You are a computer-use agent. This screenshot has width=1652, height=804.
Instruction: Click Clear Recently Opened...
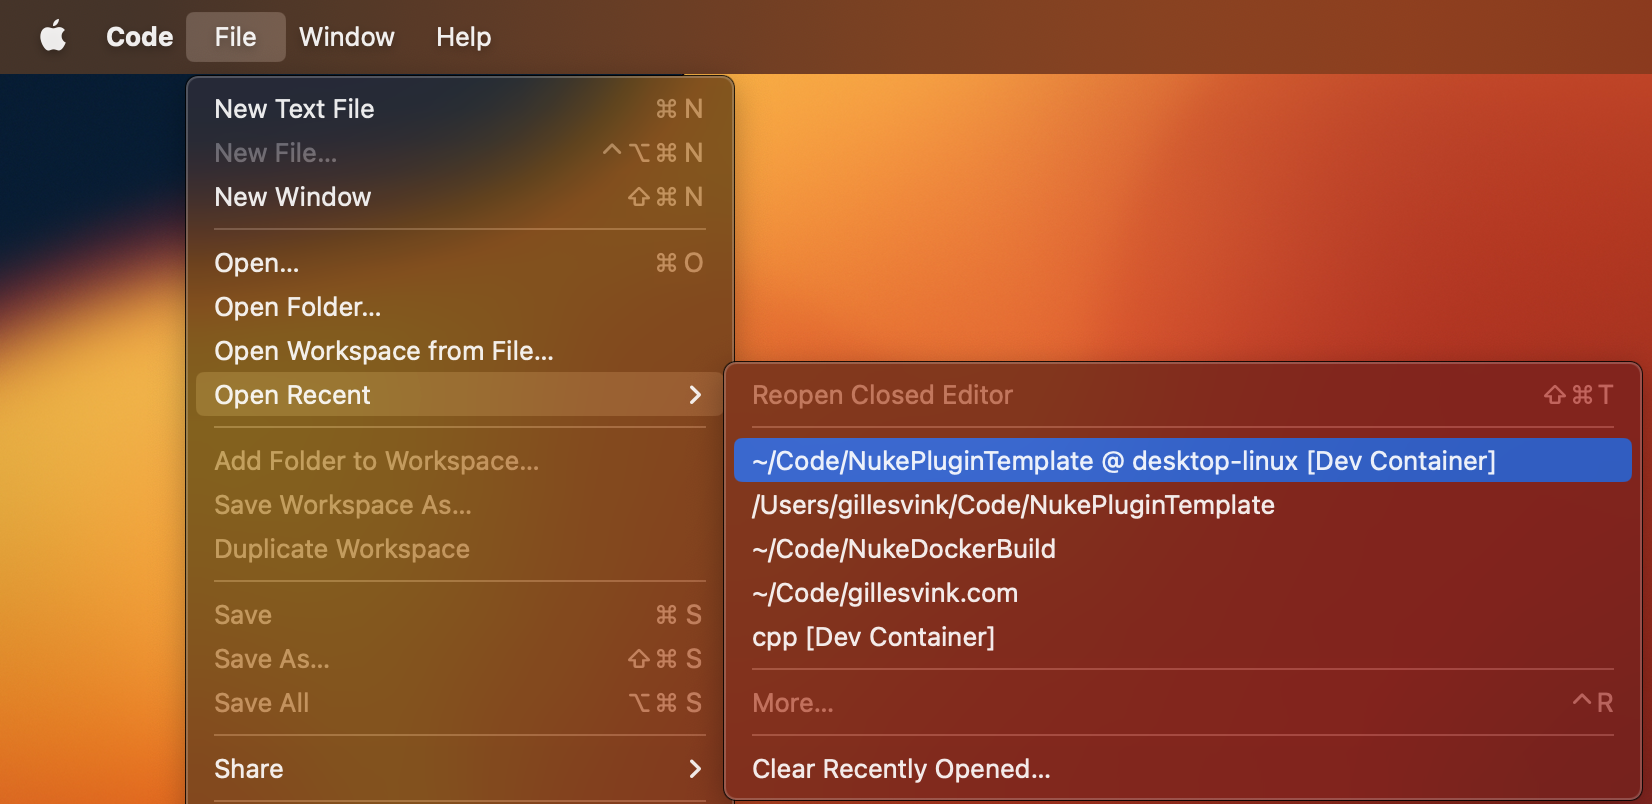pos(900,769)
